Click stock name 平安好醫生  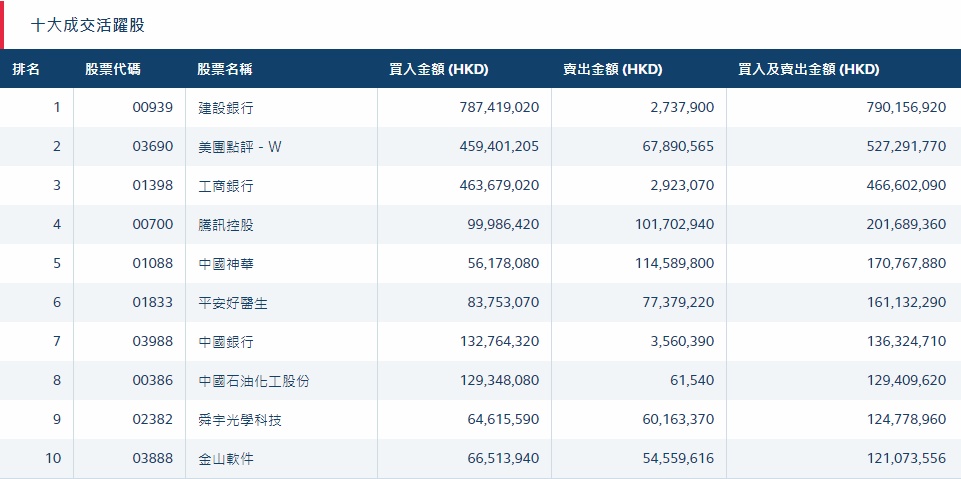[233, 303]
